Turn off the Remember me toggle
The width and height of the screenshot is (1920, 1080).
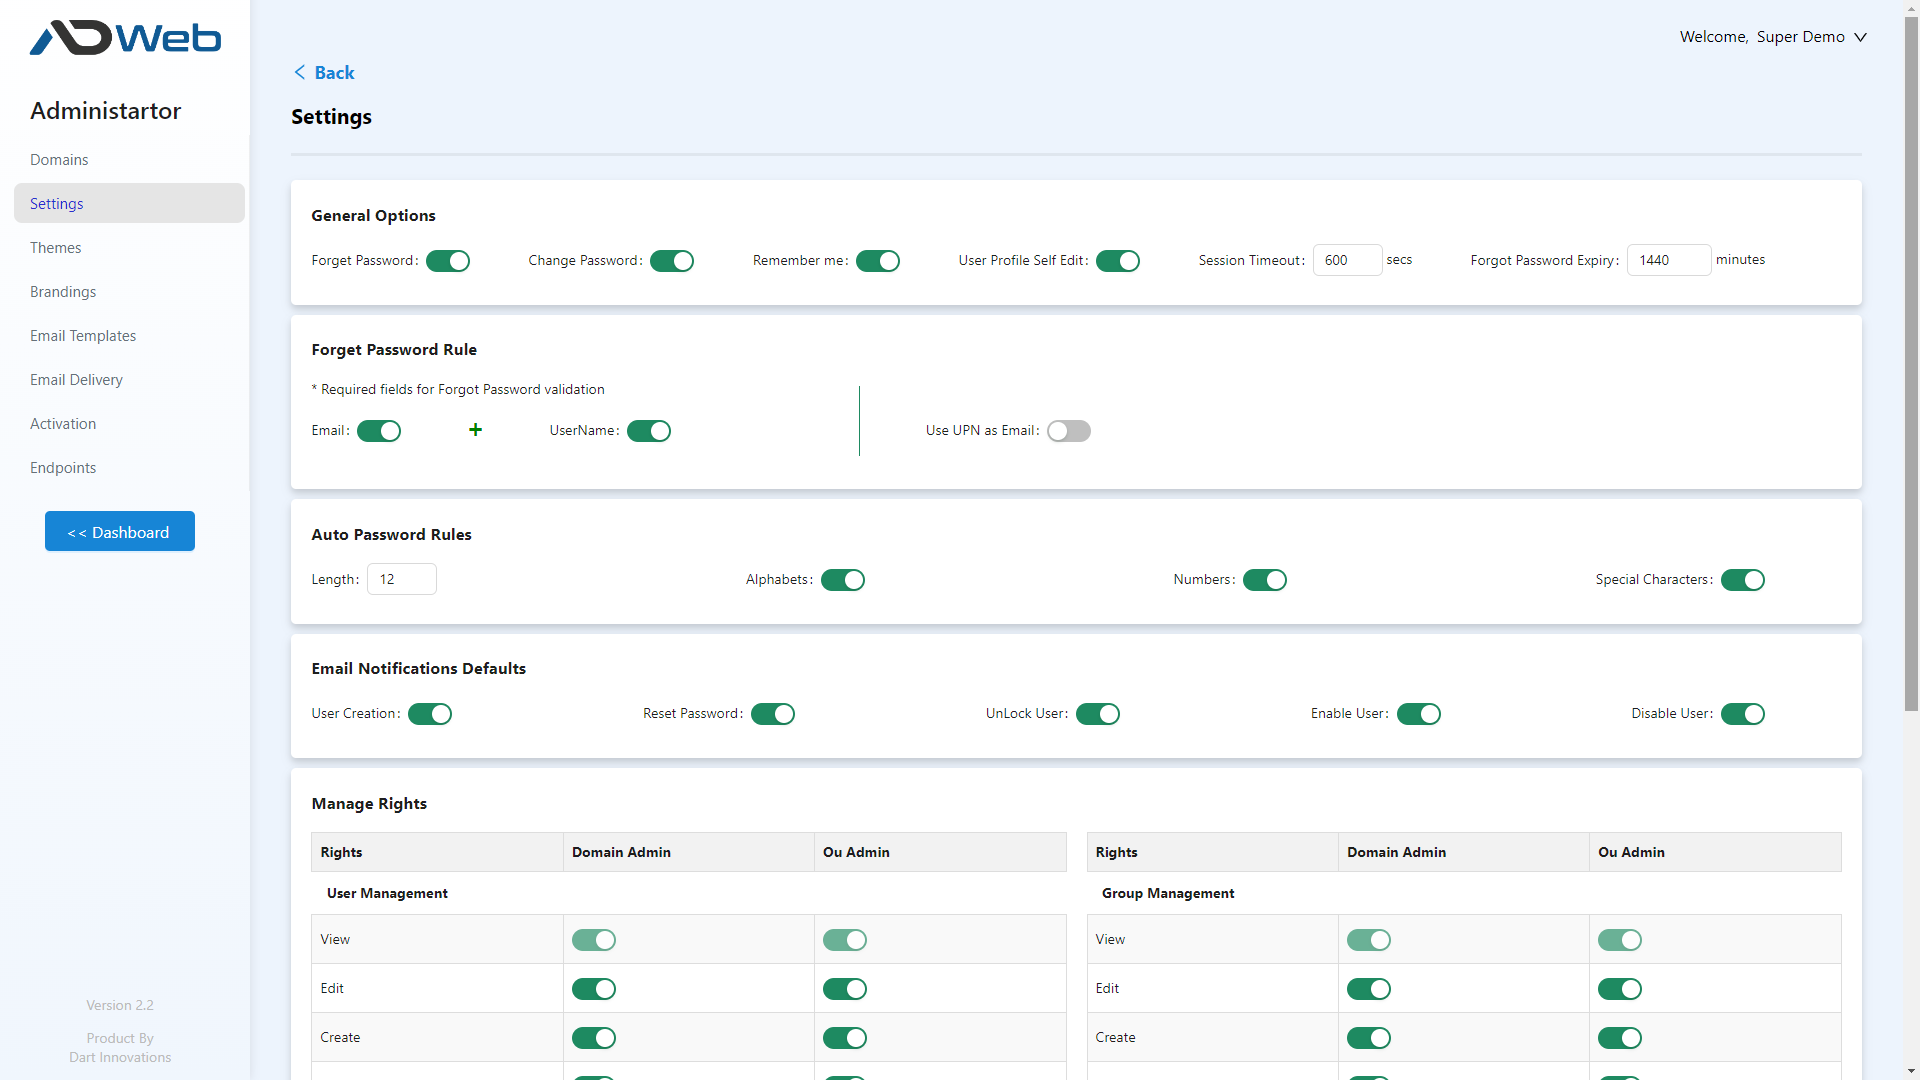878,260
